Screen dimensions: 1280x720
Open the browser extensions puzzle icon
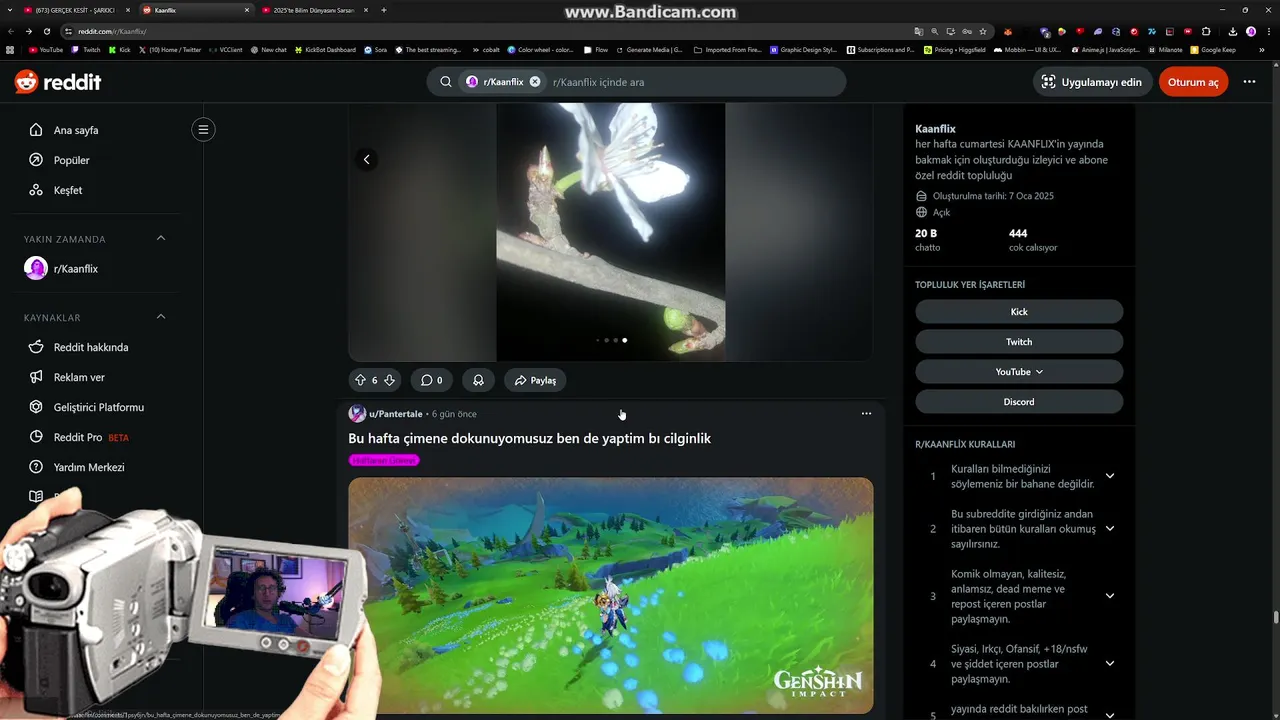point(1206,31)
